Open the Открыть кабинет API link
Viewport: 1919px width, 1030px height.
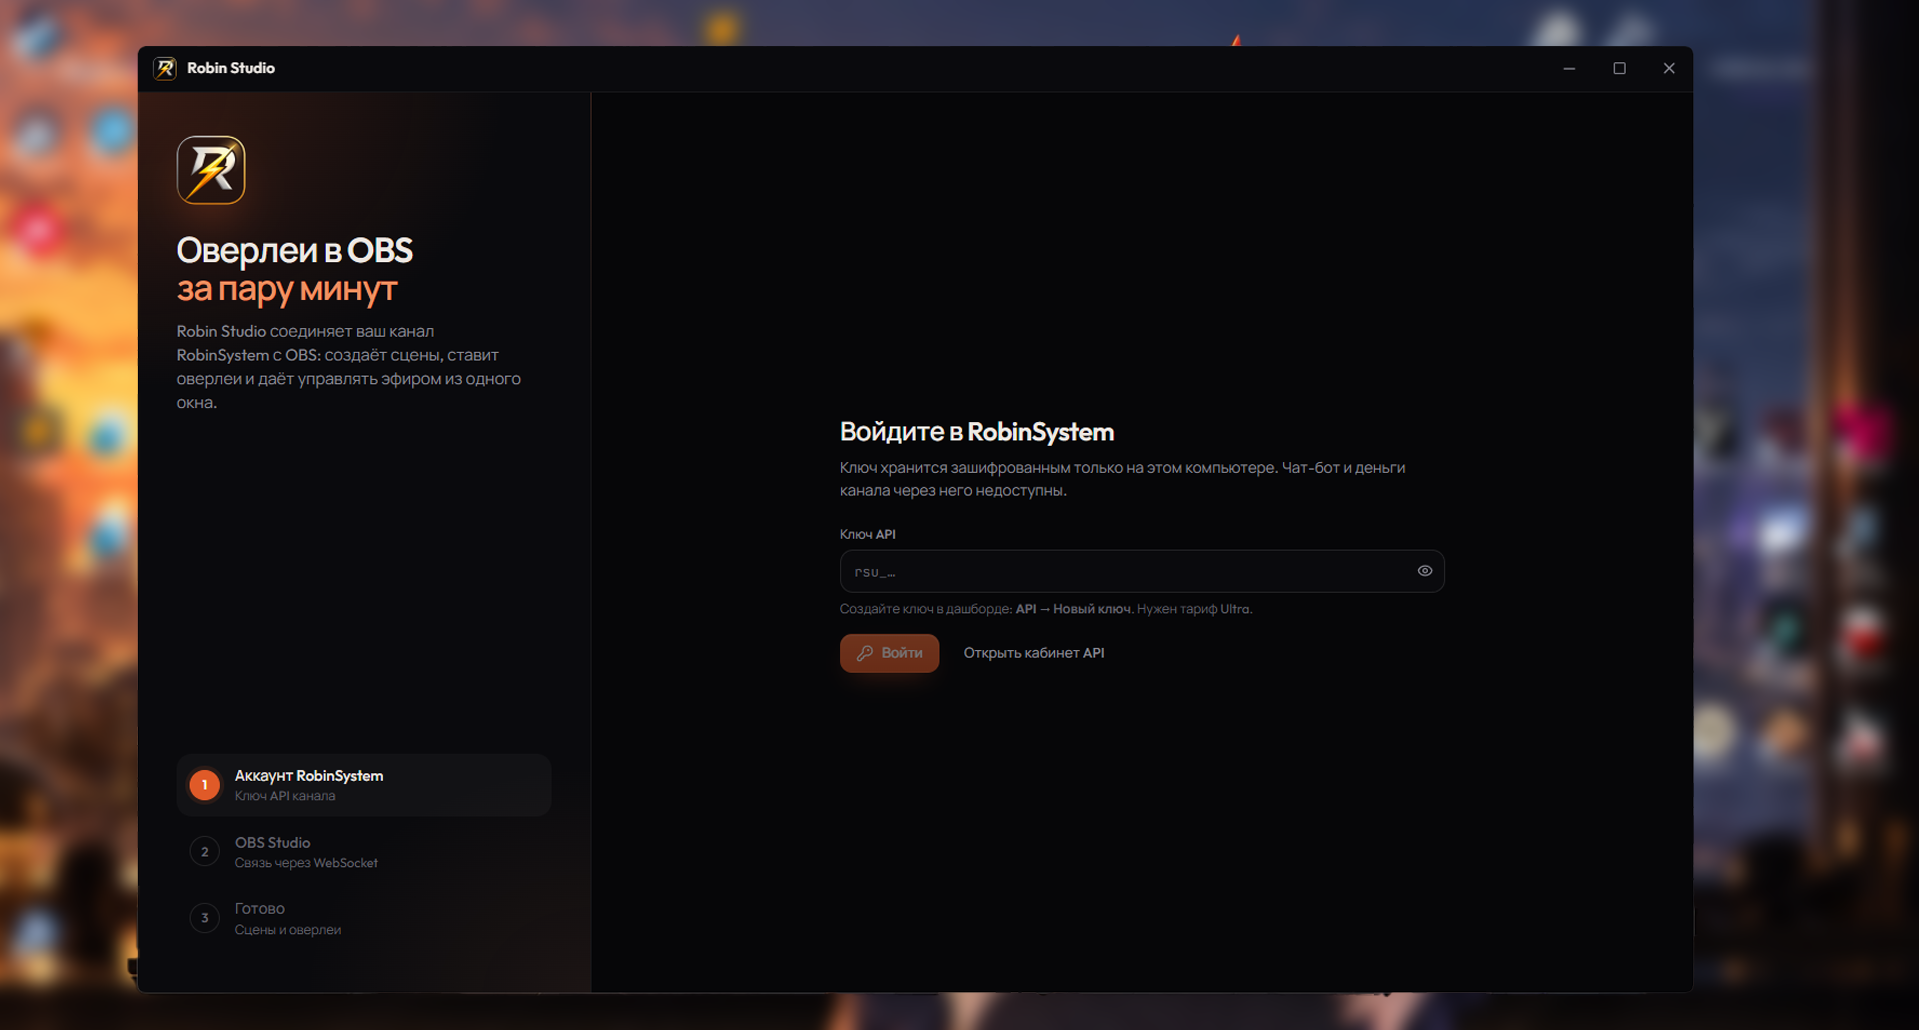click(1034, 653)
